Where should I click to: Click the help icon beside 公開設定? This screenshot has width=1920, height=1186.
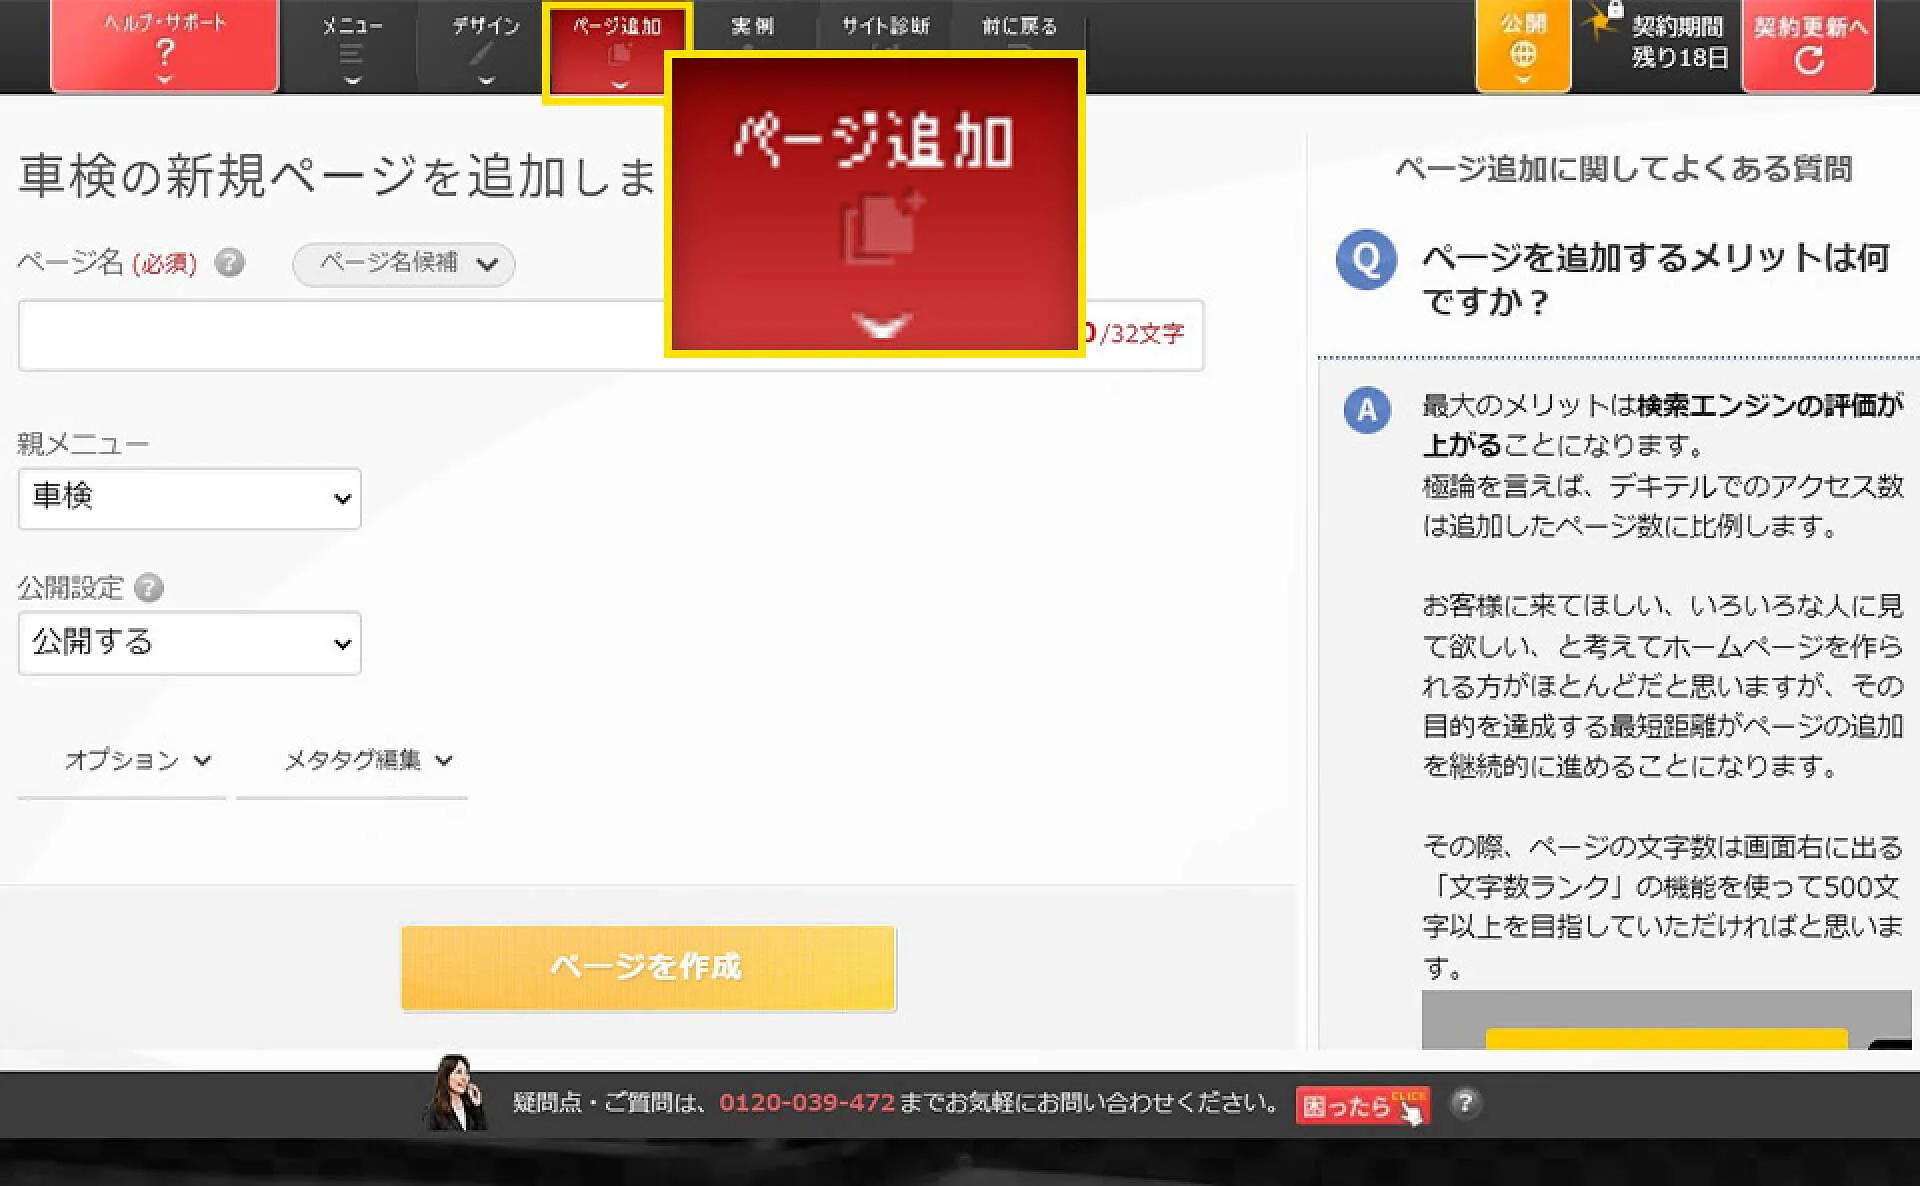click(149, 587)
